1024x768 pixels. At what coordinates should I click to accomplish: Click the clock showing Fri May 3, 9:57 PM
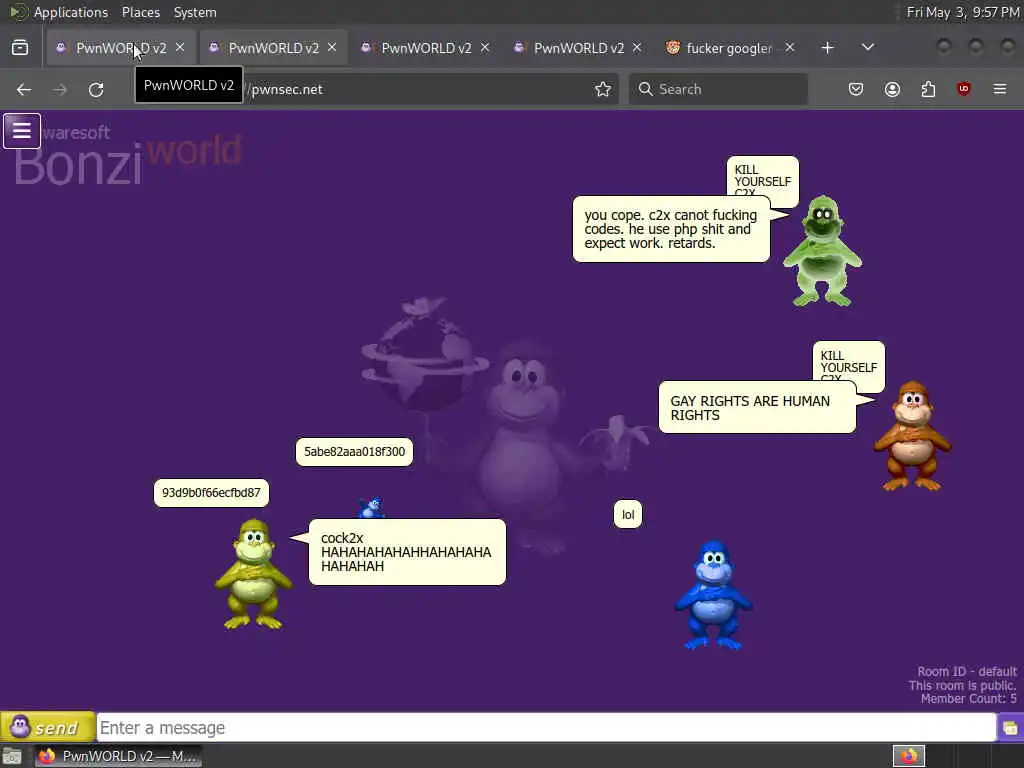click(963, 12)
